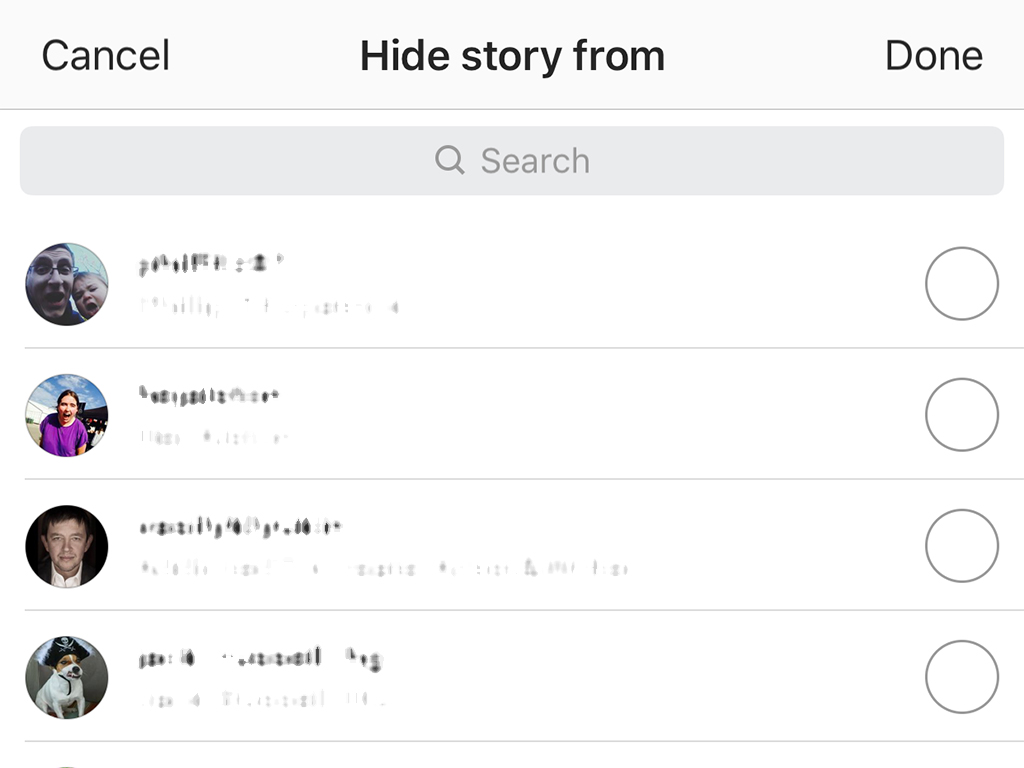1024x768 pixels.
Task: Select circle beside pirate dog user
Action: click(961, 677)
